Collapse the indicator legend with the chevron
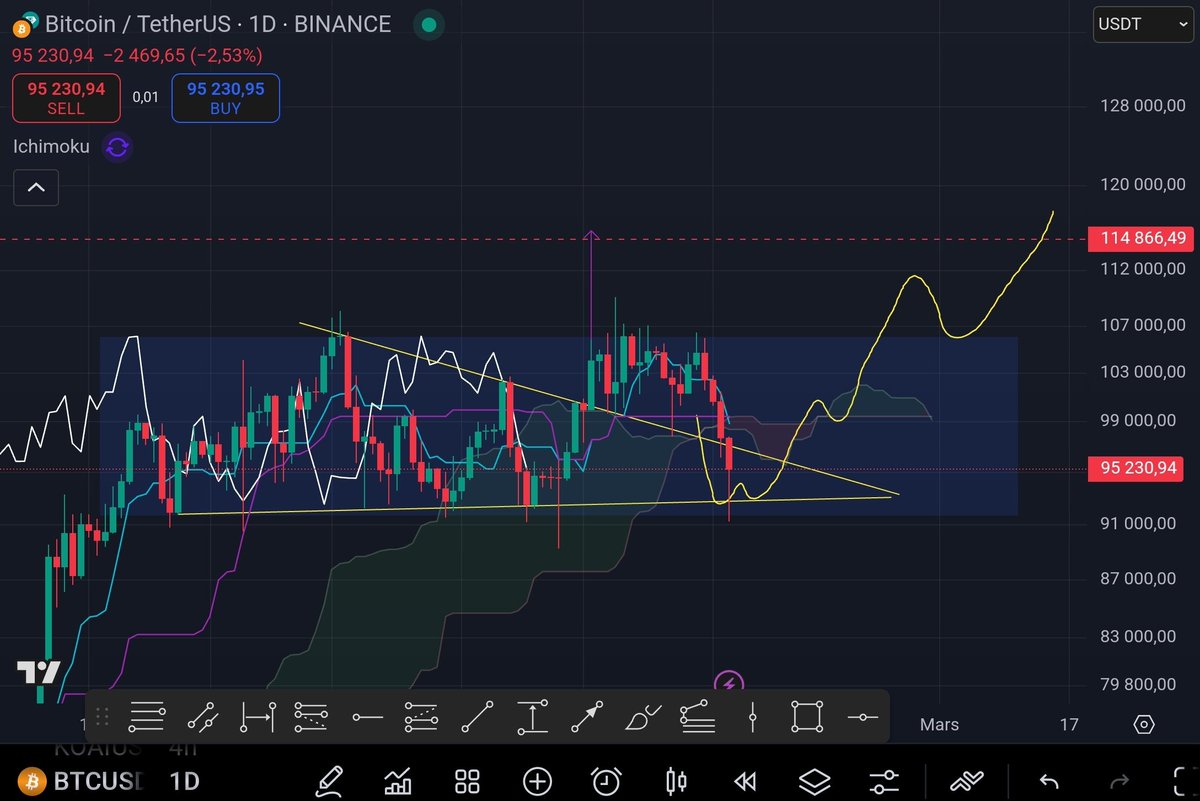Viewport: 1200px width, 801px height. [36, 187]
